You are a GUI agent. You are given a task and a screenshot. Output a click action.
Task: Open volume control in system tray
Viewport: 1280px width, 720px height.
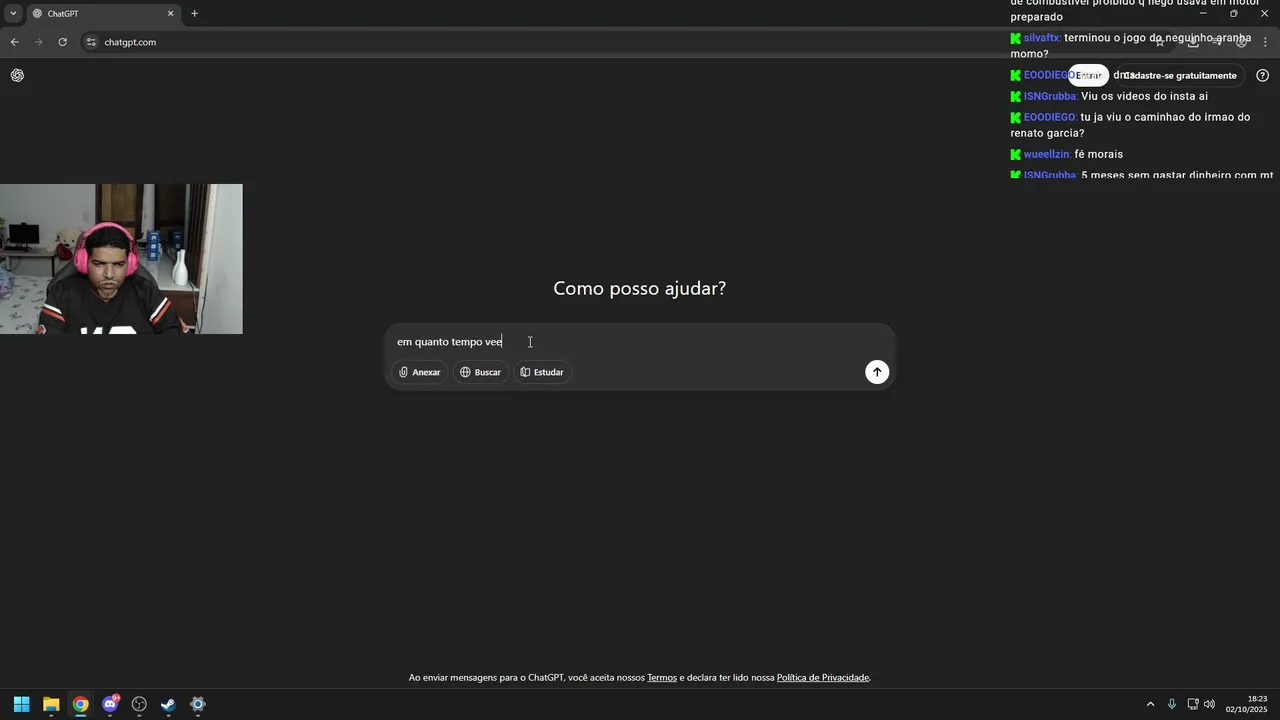tap(1210, 704)
